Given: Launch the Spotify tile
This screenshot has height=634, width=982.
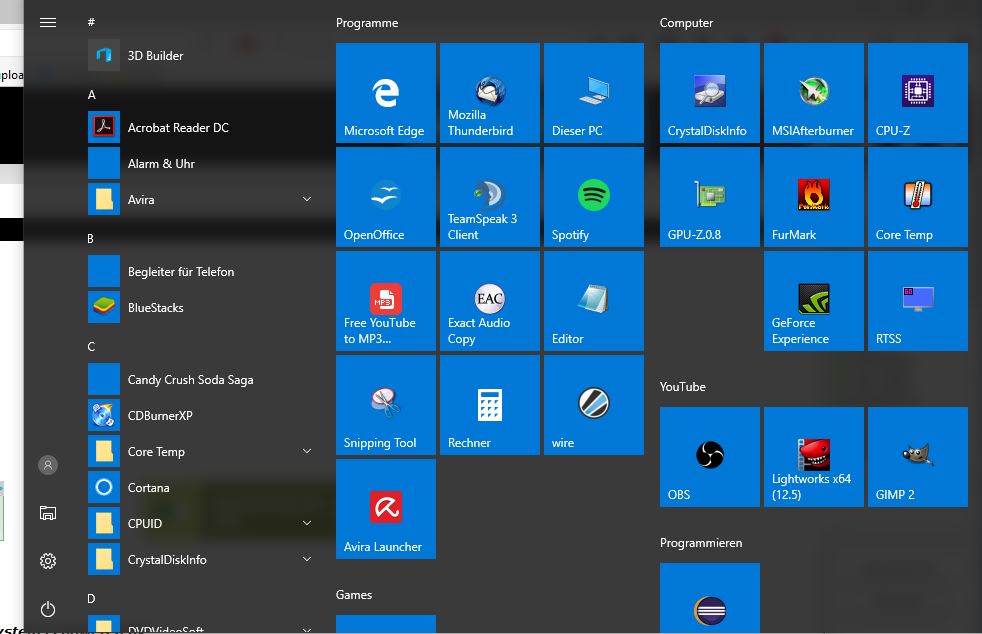Looking at the screenshot, I should [594, 197].
